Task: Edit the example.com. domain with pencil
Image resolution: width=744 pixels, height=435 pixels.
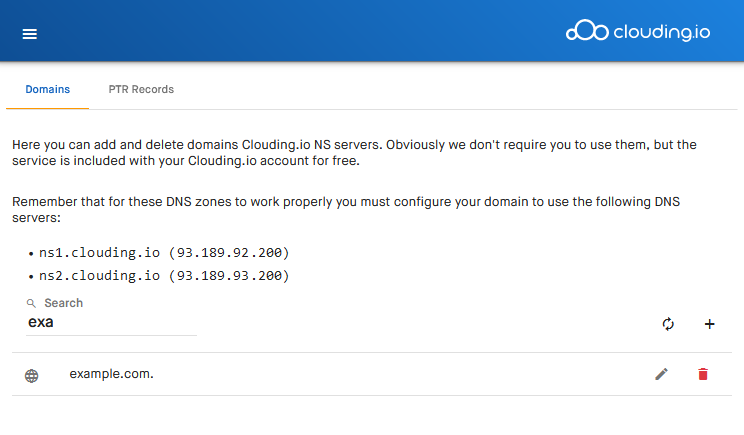Action: pyautogui.click(x=661, y=374)
